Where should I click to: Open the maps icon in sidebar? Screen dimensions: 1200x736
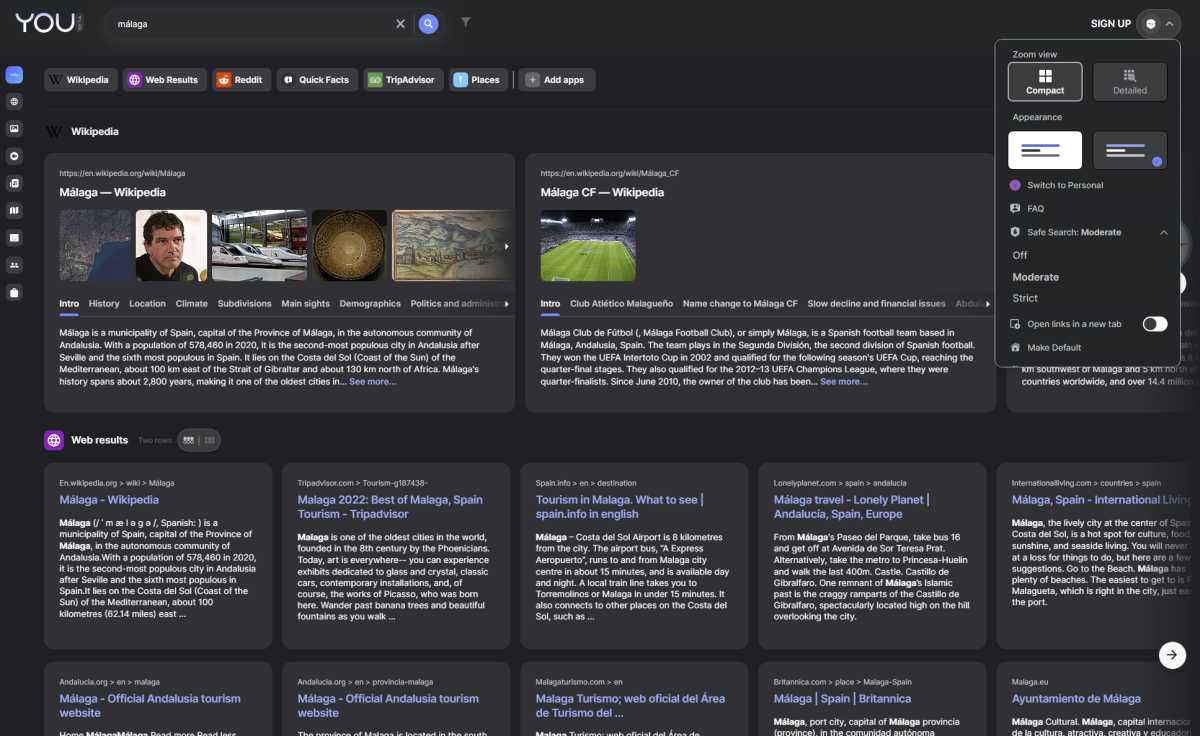[14, 210]
